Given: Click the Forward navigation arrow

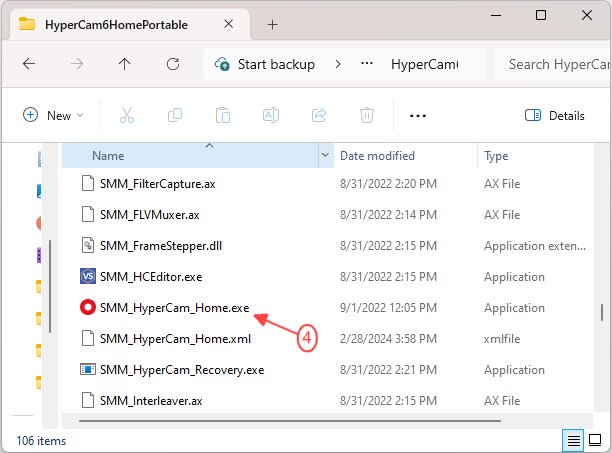Looking at the screenshot, I should [x=77, y=64].
